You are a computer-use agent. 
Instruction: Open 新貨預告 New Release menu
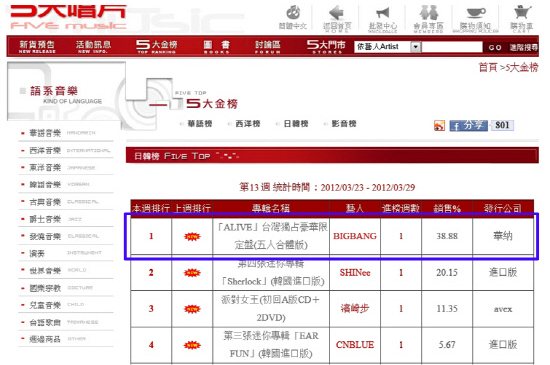coord(37,47)
